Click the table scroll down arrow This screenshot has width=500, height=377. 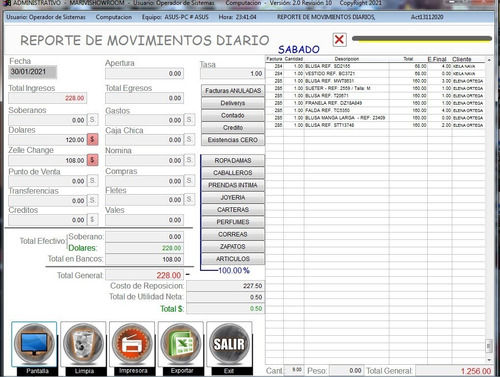(x=489, y=360)
